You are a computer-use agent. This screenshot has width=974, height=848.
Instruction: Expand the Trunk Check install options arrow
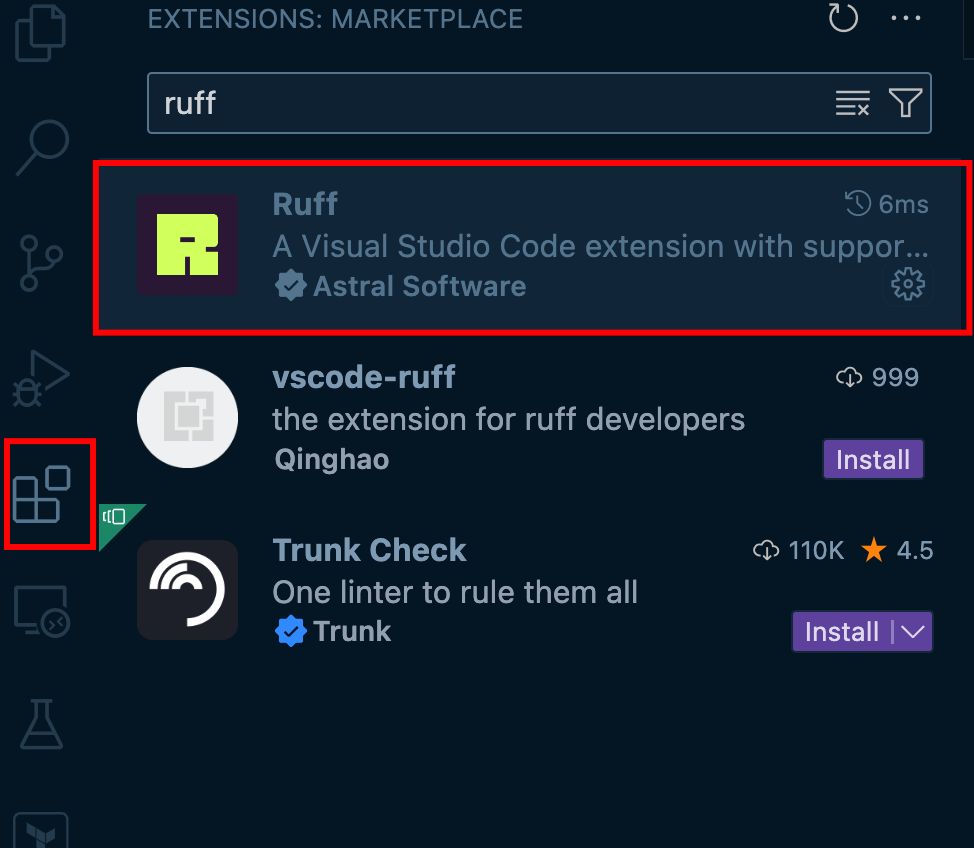(913, 632)
